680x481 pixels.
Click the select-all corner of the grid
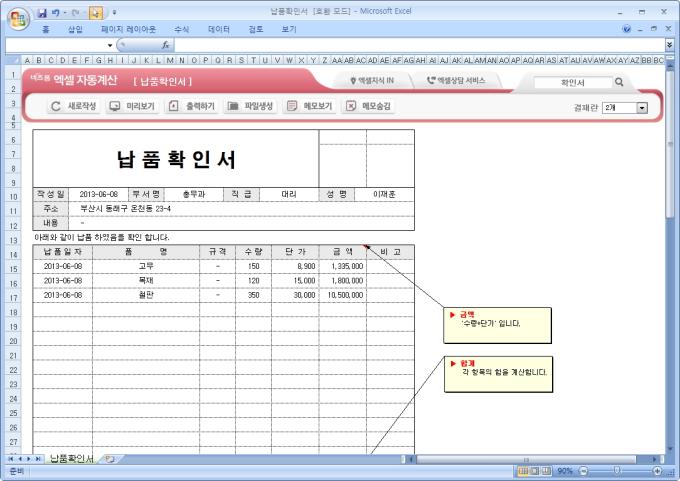pos(13,60)
